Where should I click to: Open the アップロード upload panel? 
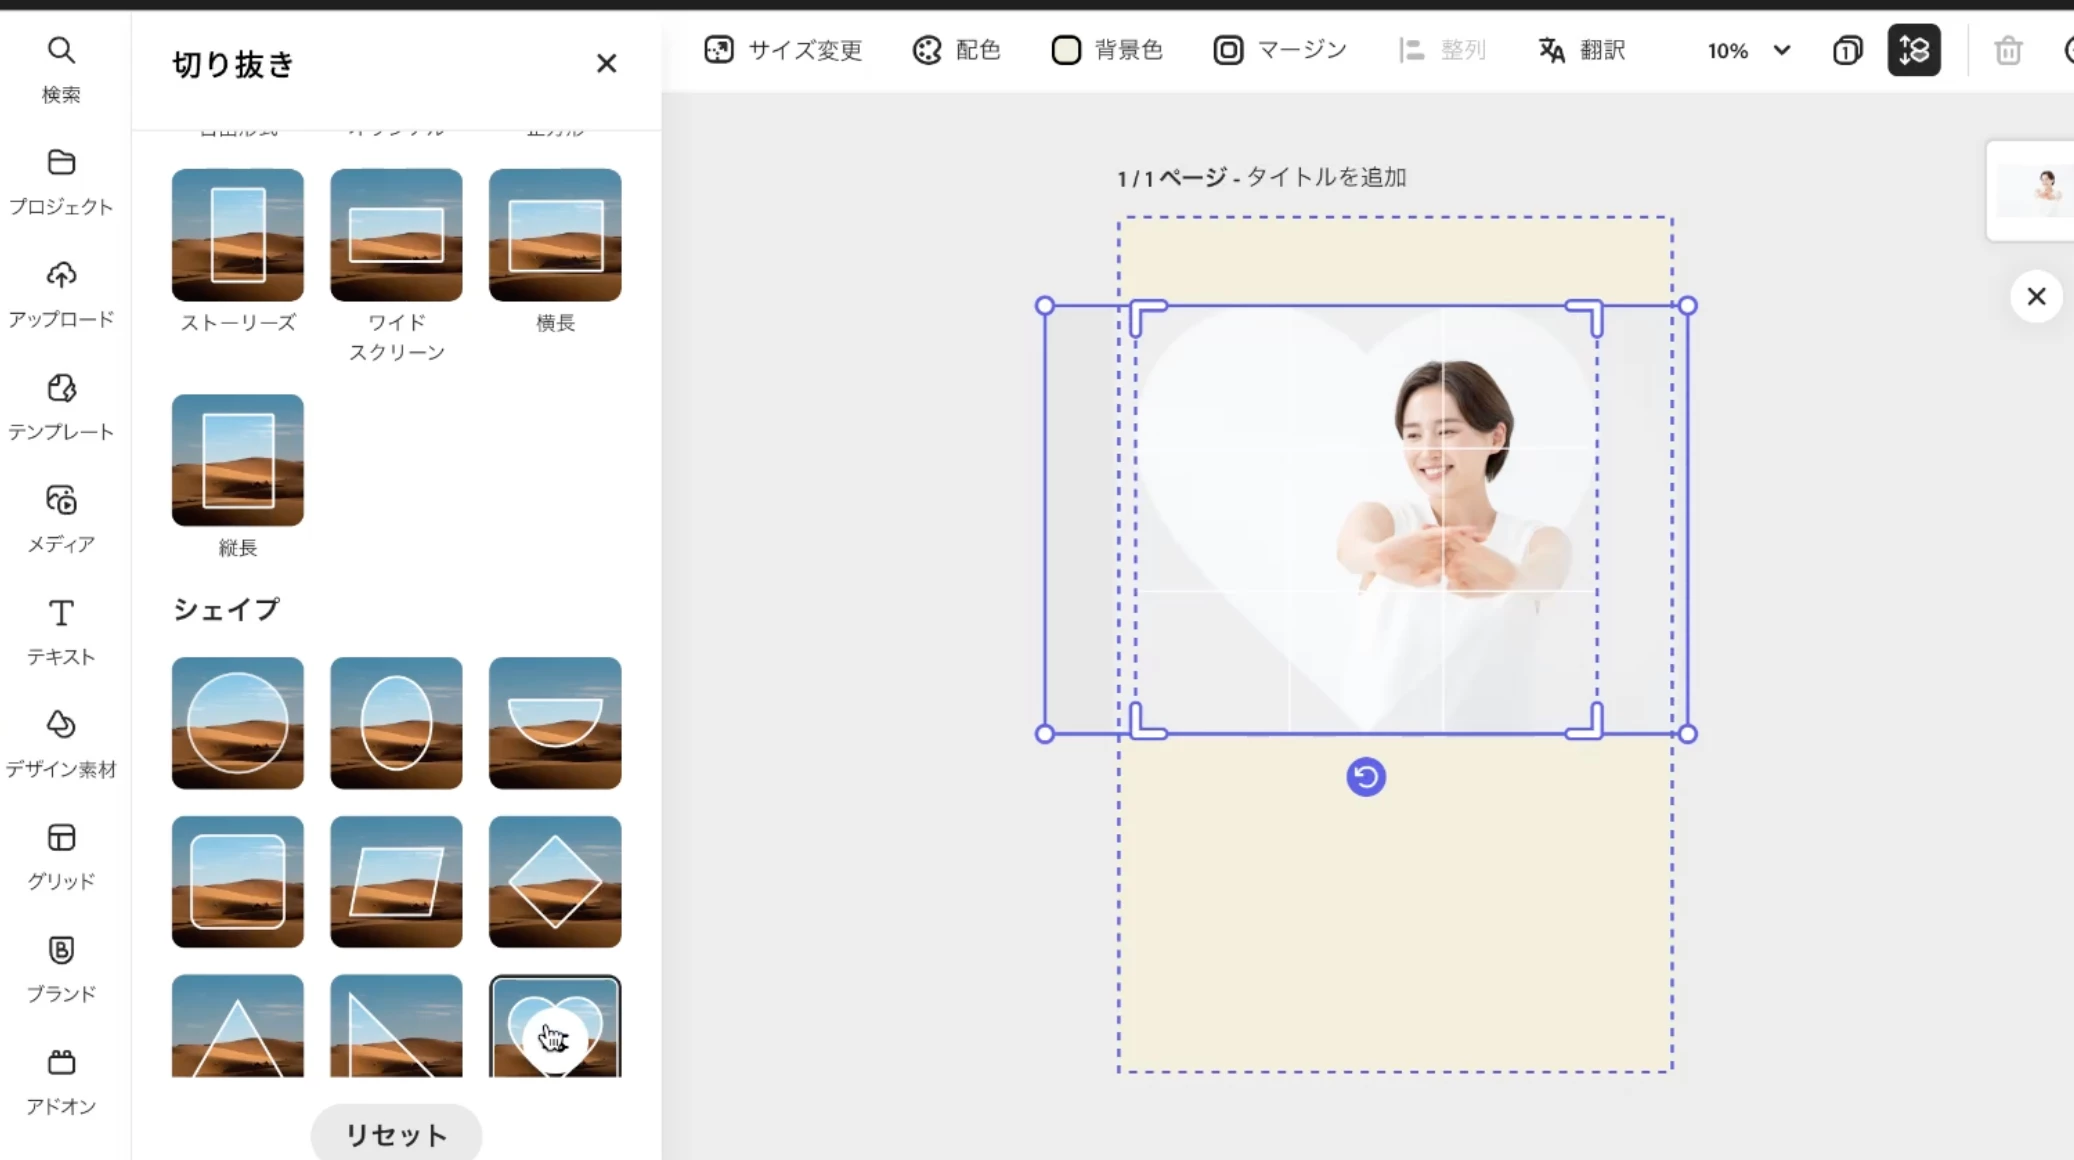[61, 293]
